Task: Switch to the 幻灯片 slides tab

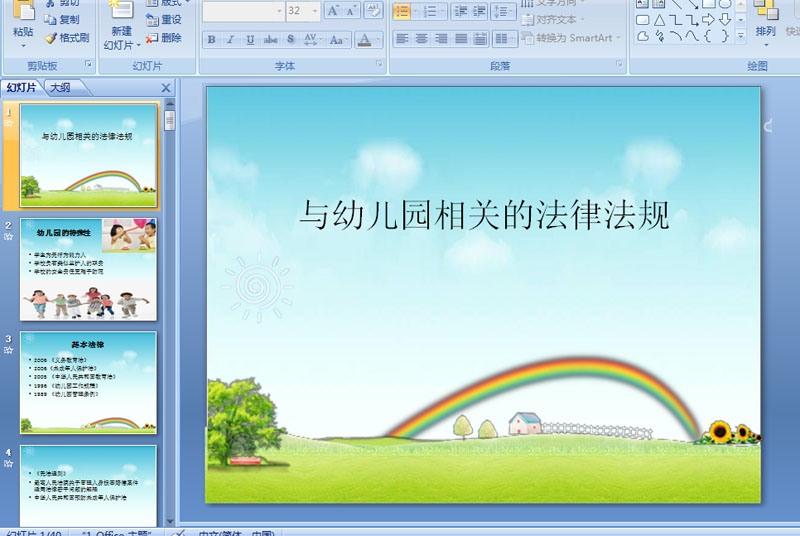Action: click(21, 87)
